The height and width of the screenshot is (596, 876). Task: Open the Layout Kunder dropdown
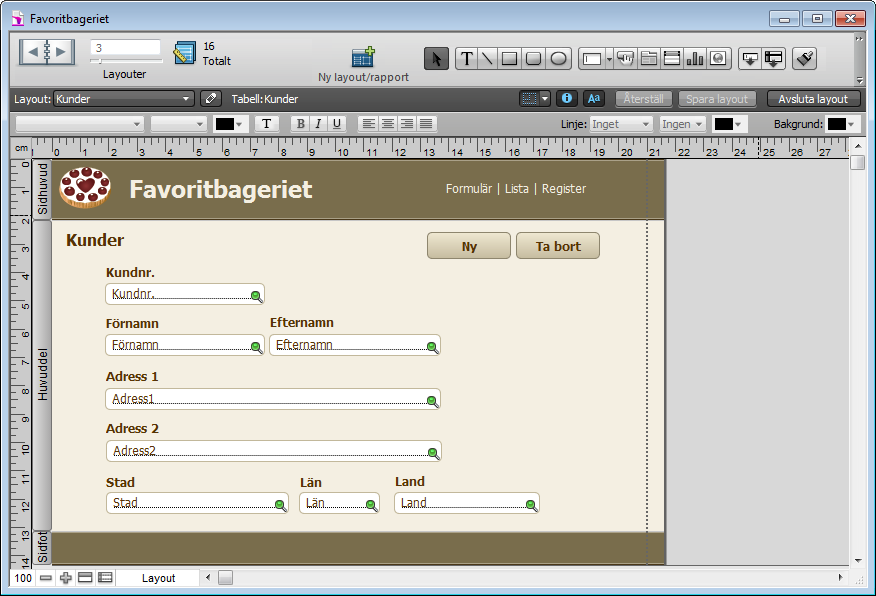[124, 99]
